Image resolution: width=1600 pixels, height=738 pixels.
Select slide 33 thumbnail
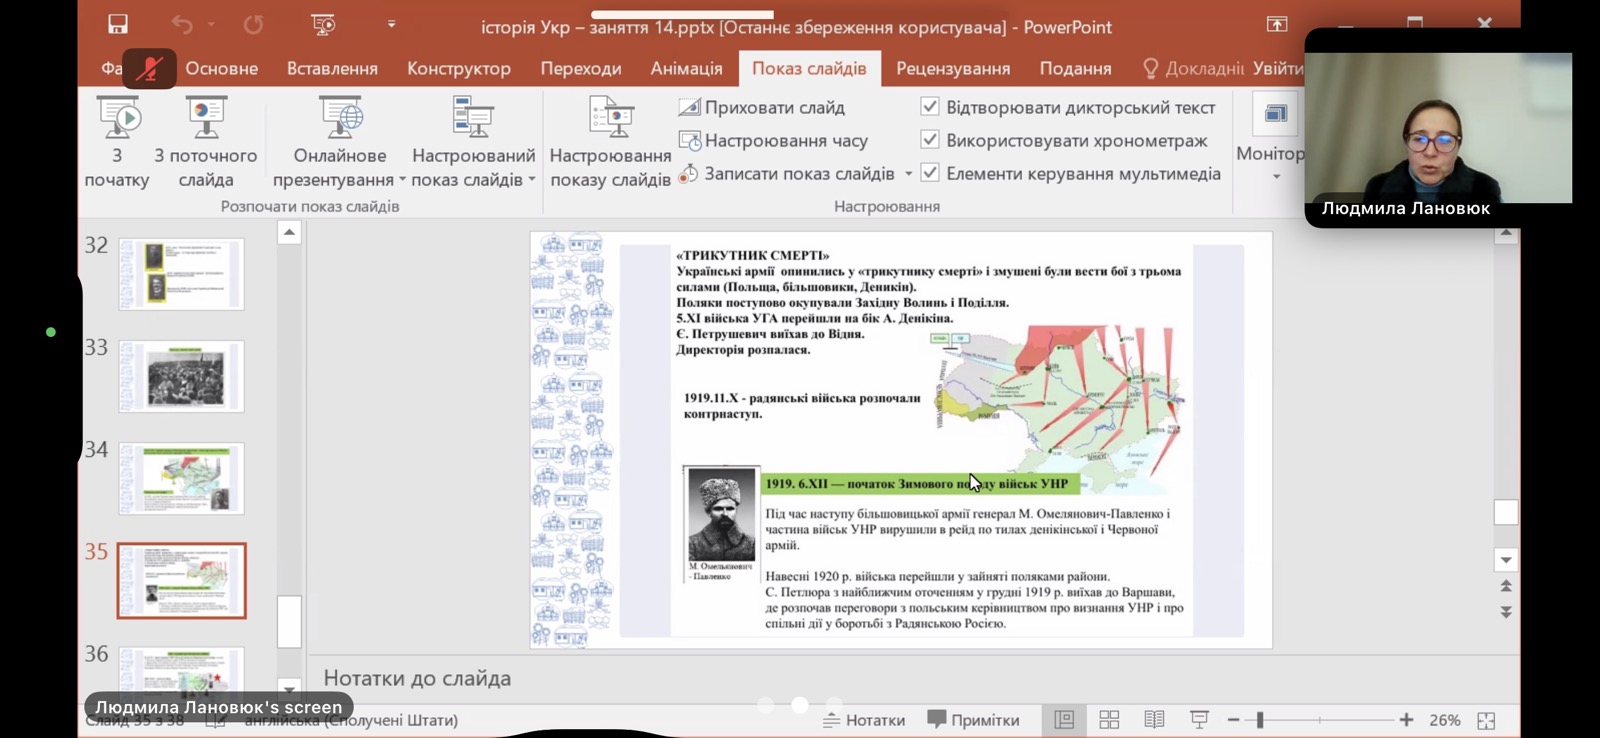point(181,377)
